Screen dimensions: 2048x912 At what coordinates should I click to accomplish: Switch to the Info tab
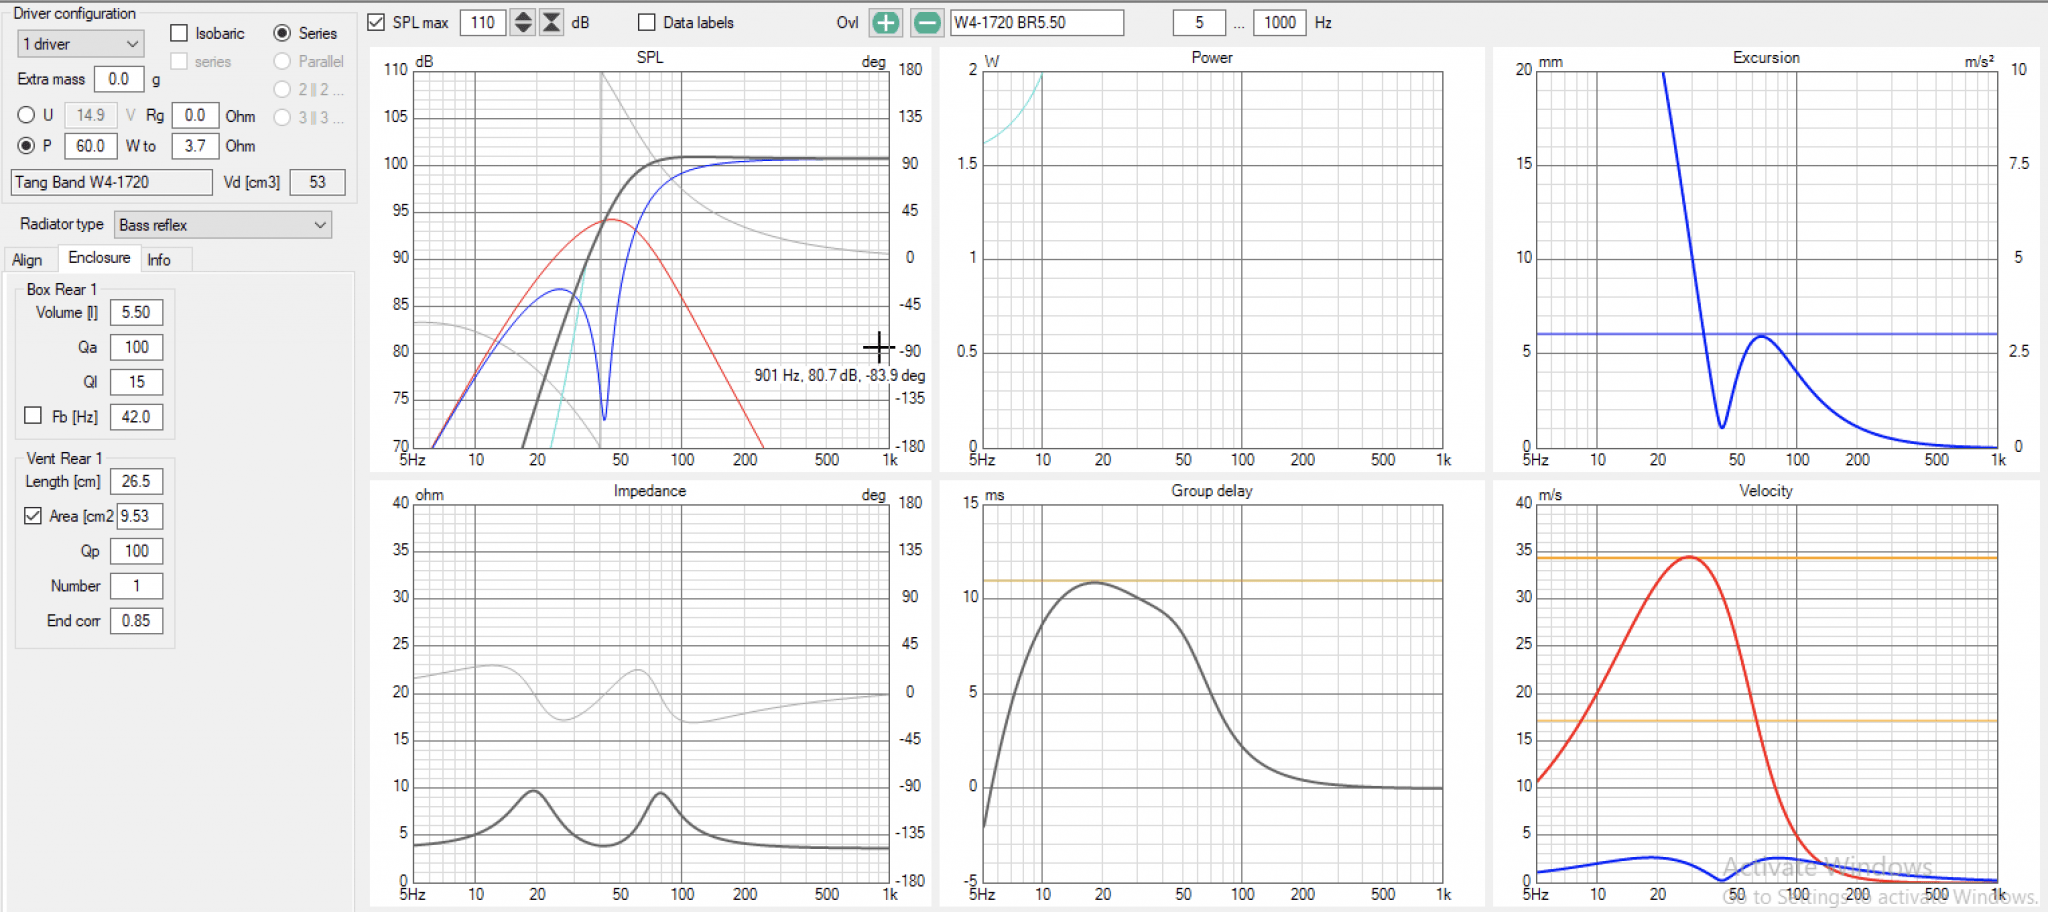pyautogui.click(x=159, y=260)
